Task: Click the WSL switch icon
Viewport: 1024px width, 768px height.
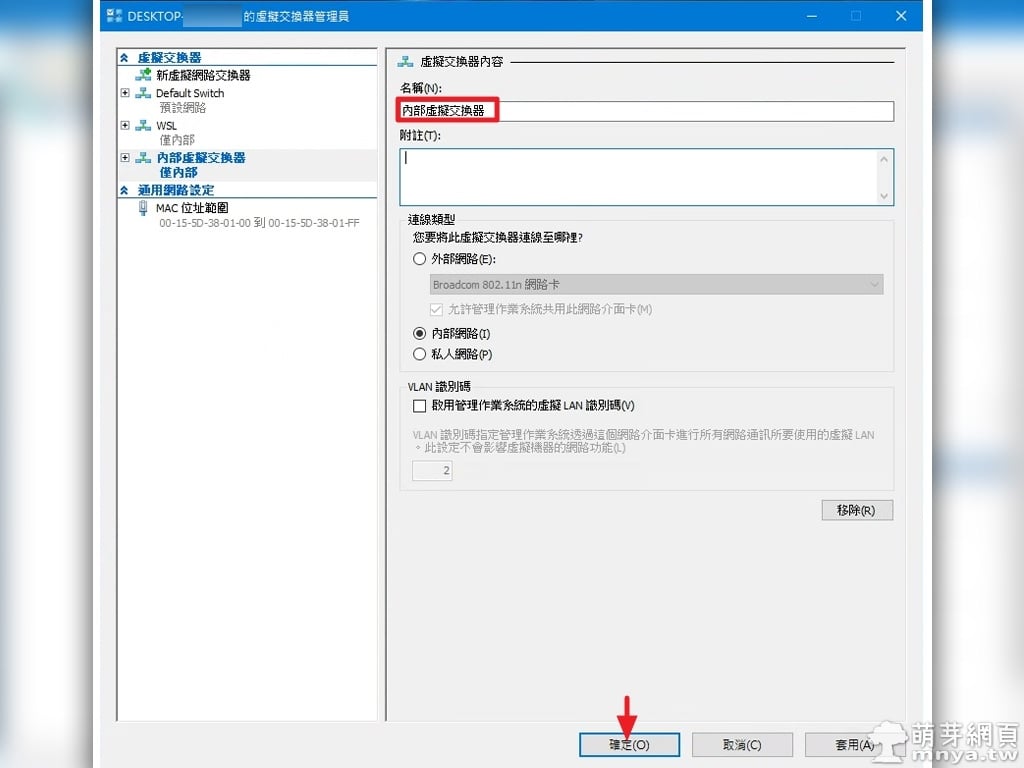Action: [x=143, y=126]
